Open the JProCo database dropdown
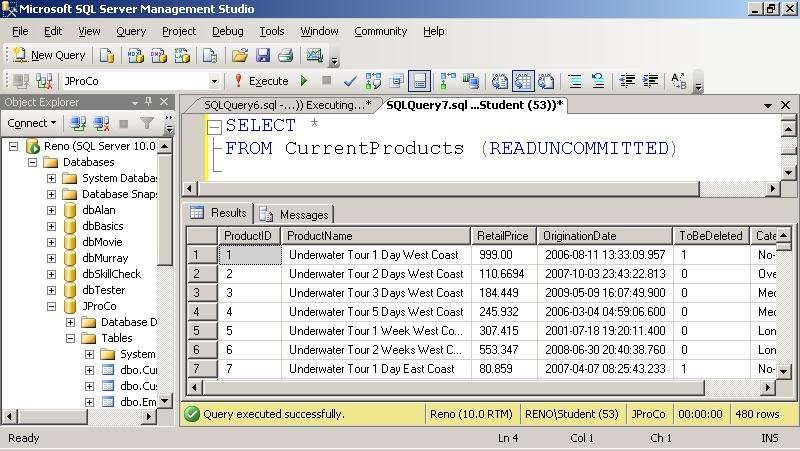Screen dimensions: 800x451 click(x=214, y=81)
